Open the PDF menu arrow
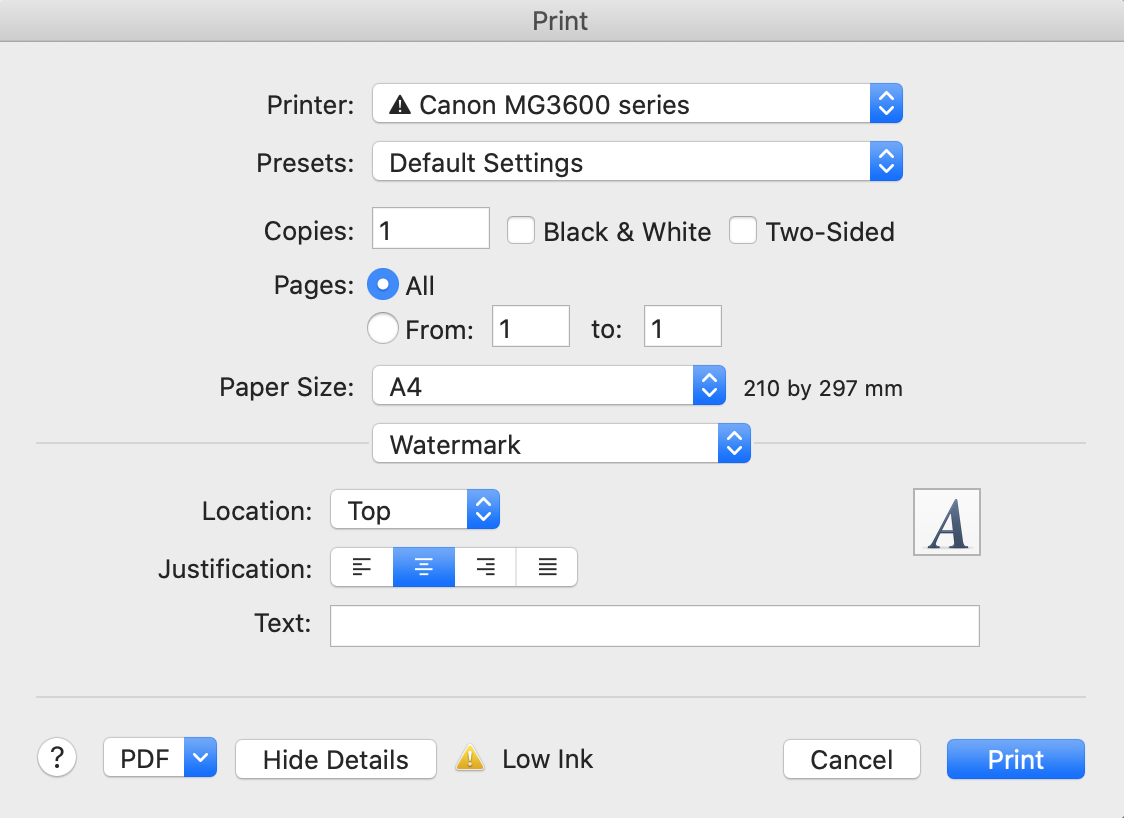This screenshot has height=818, width=1124. click(x=201, y=758)
